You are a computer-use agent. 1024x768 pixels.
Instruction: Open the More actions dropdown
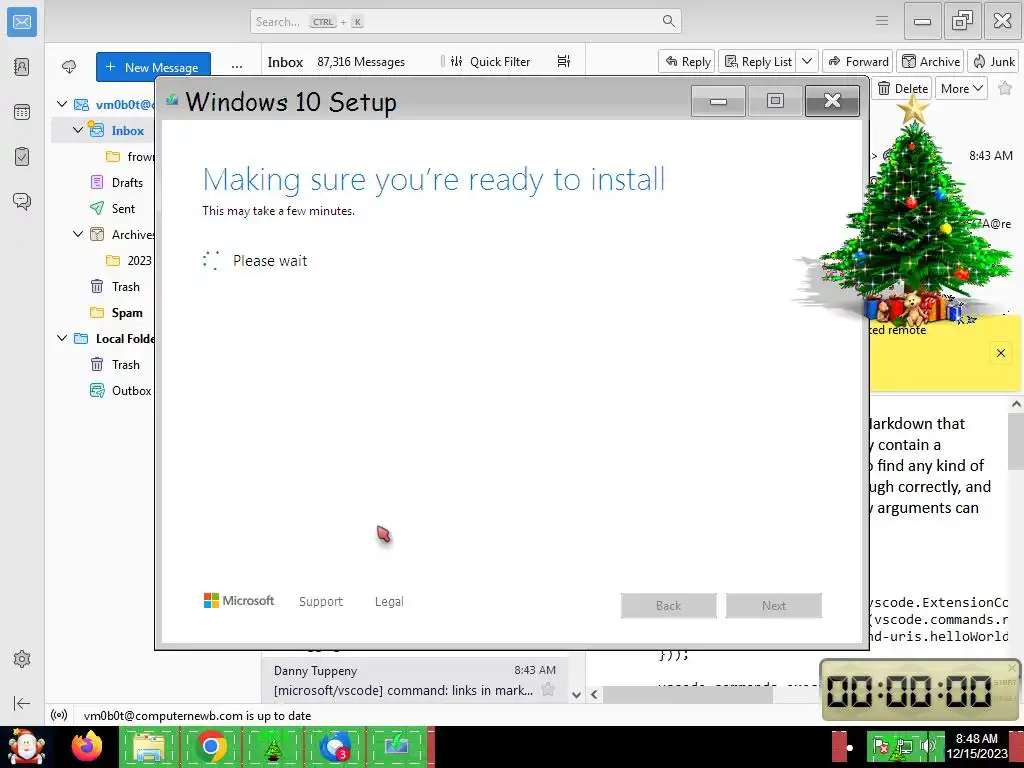(961, 88)
